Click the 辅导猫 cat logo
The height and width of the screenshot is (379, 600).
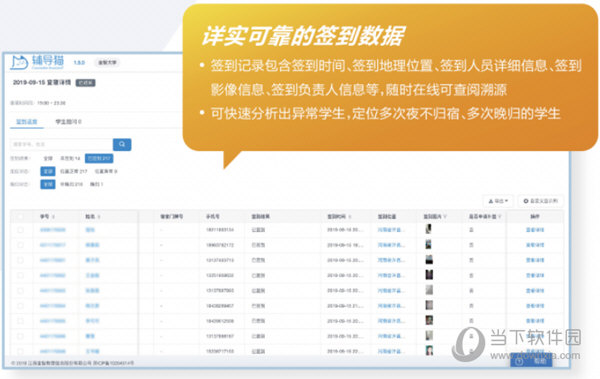tap(37, 62)
